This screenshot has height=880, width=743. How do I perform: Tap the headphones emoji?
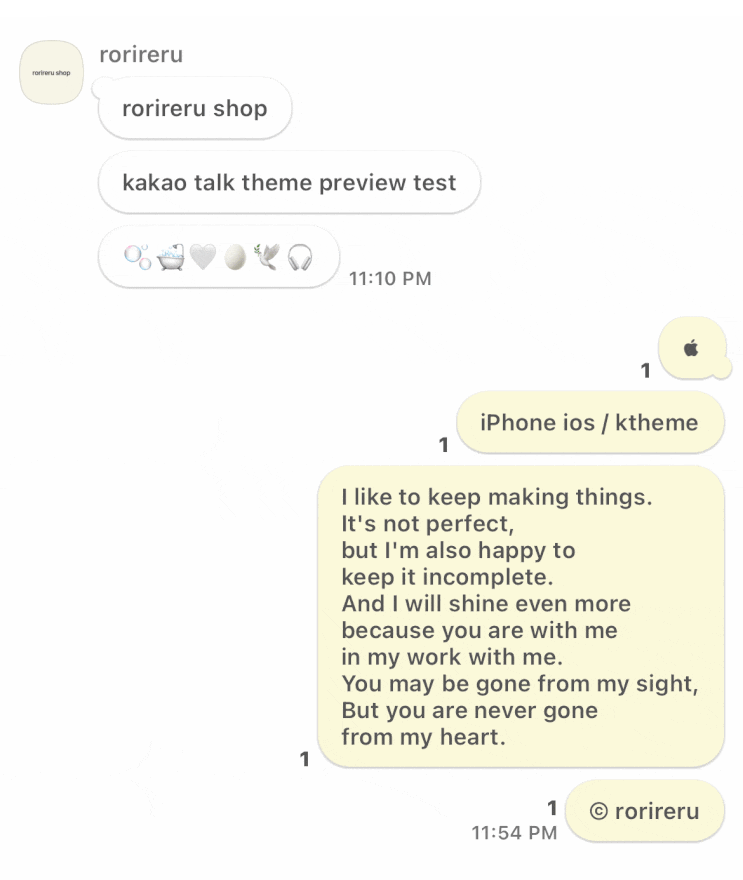(x=300, y=258)
